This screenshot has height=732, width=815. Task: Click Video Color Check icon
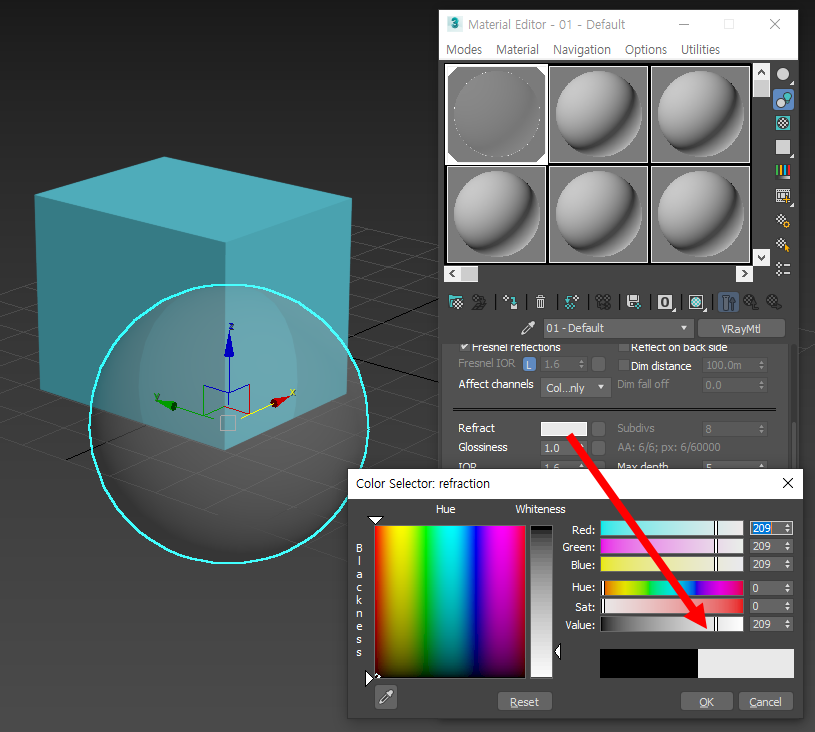coord(783,172)
